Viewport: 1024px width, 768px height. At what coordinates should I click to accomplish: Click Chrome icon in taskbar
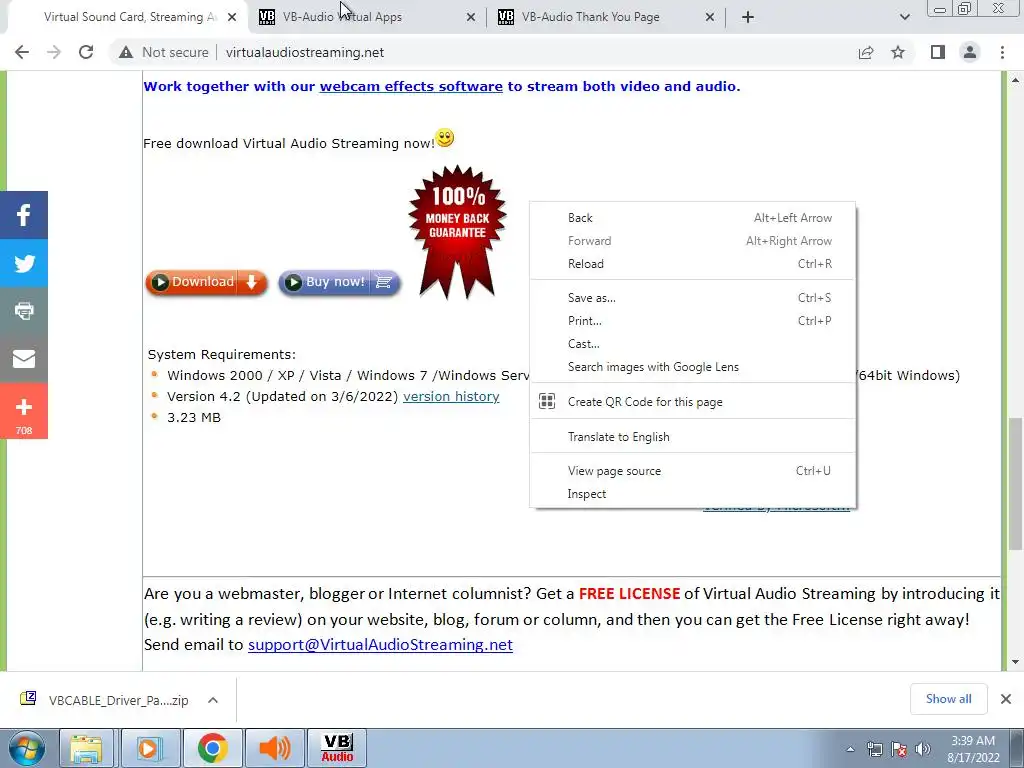click(212, 748)
